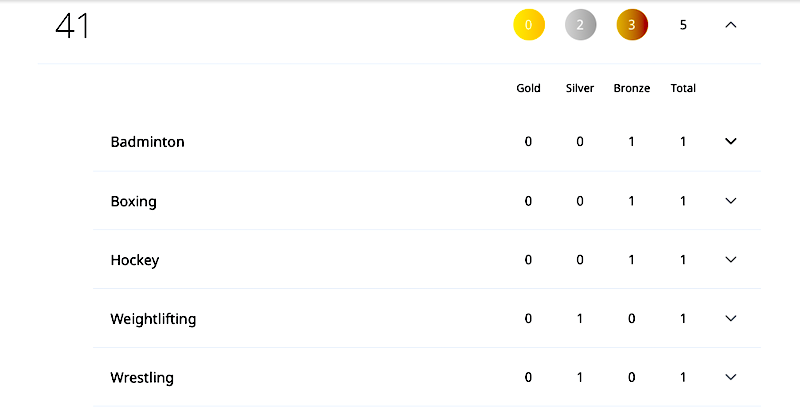
Task: Select the Wrestling sport name
Action: [x=142, y=378]
